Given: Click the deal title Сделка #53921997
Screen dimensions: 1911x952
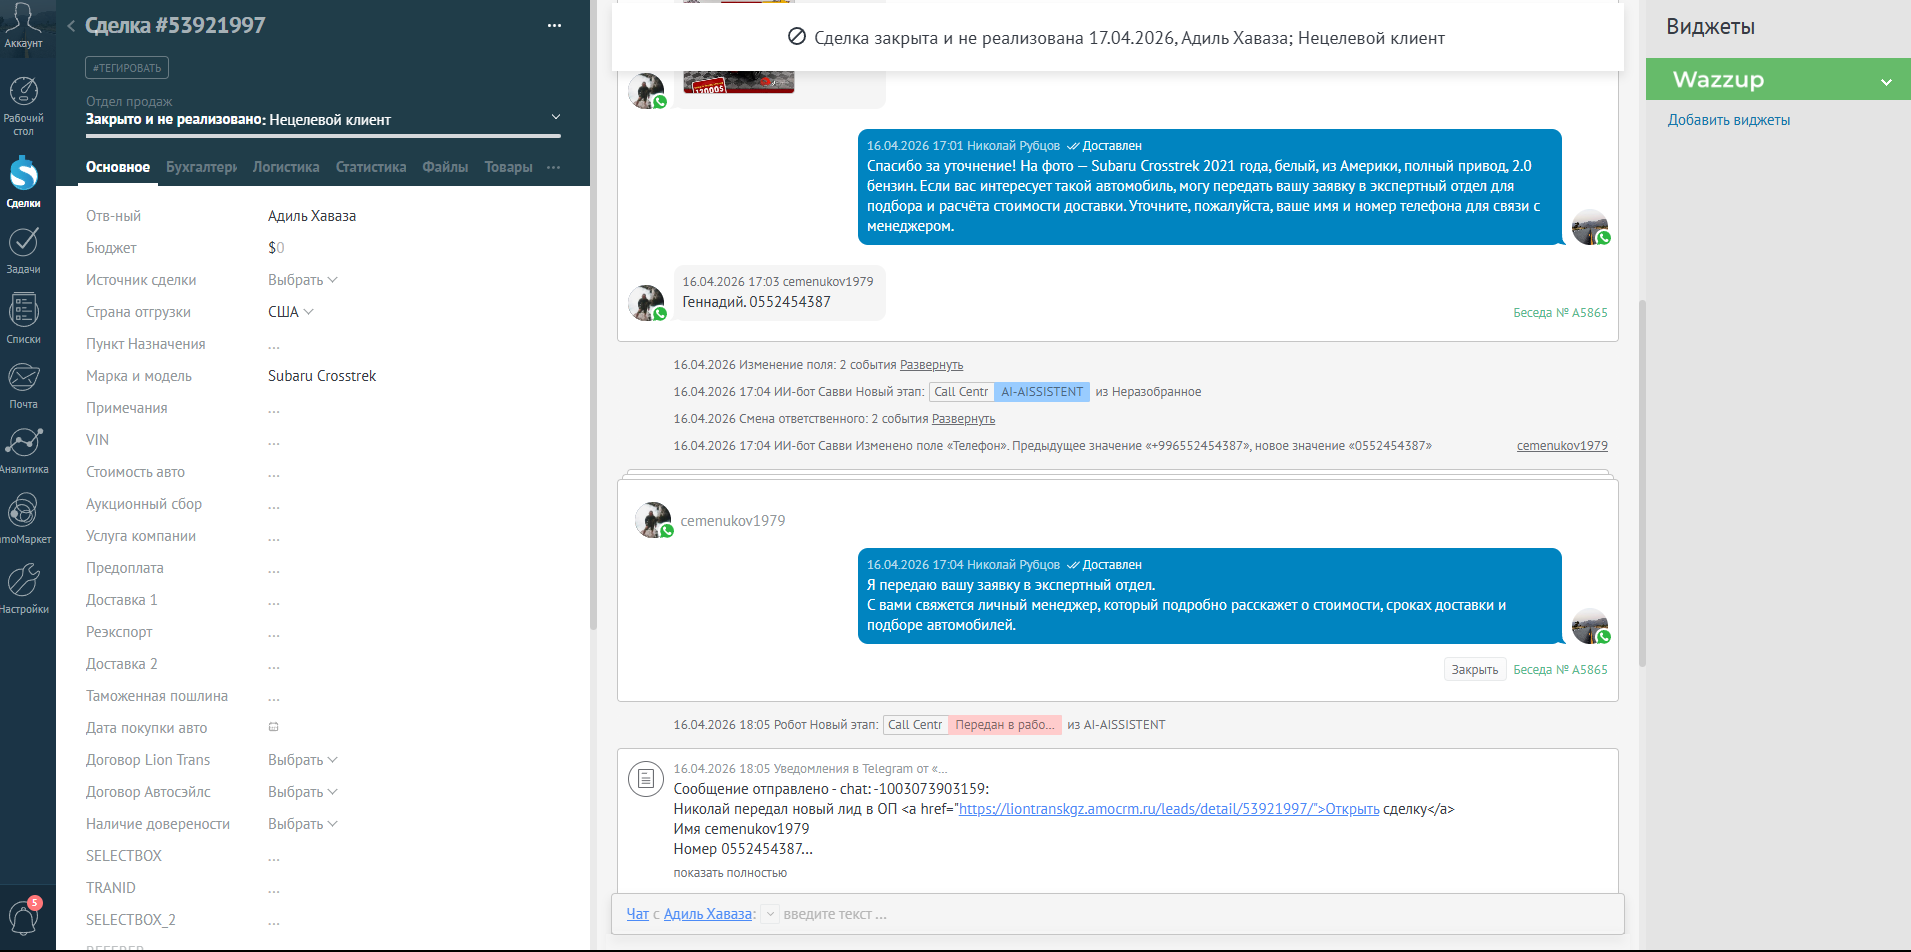Looking at the screenshot, I should click(x=175, y=25).
